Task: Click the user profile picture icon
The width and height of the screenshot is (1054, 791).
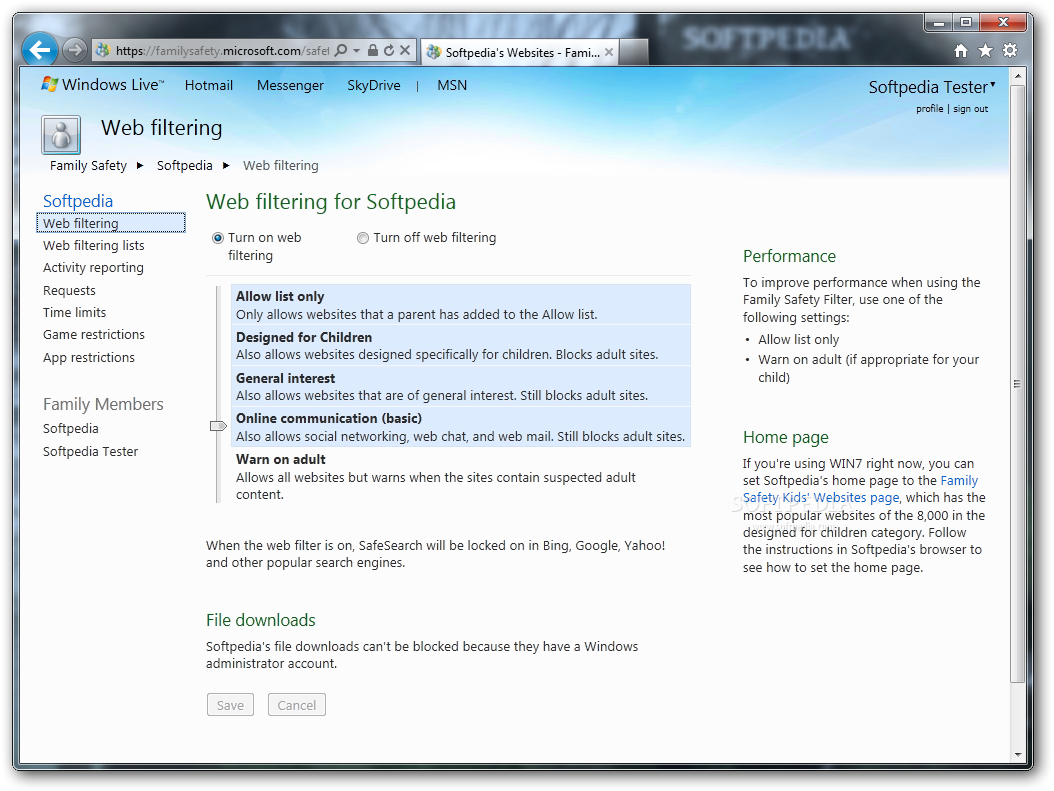Action: point(61,134)
